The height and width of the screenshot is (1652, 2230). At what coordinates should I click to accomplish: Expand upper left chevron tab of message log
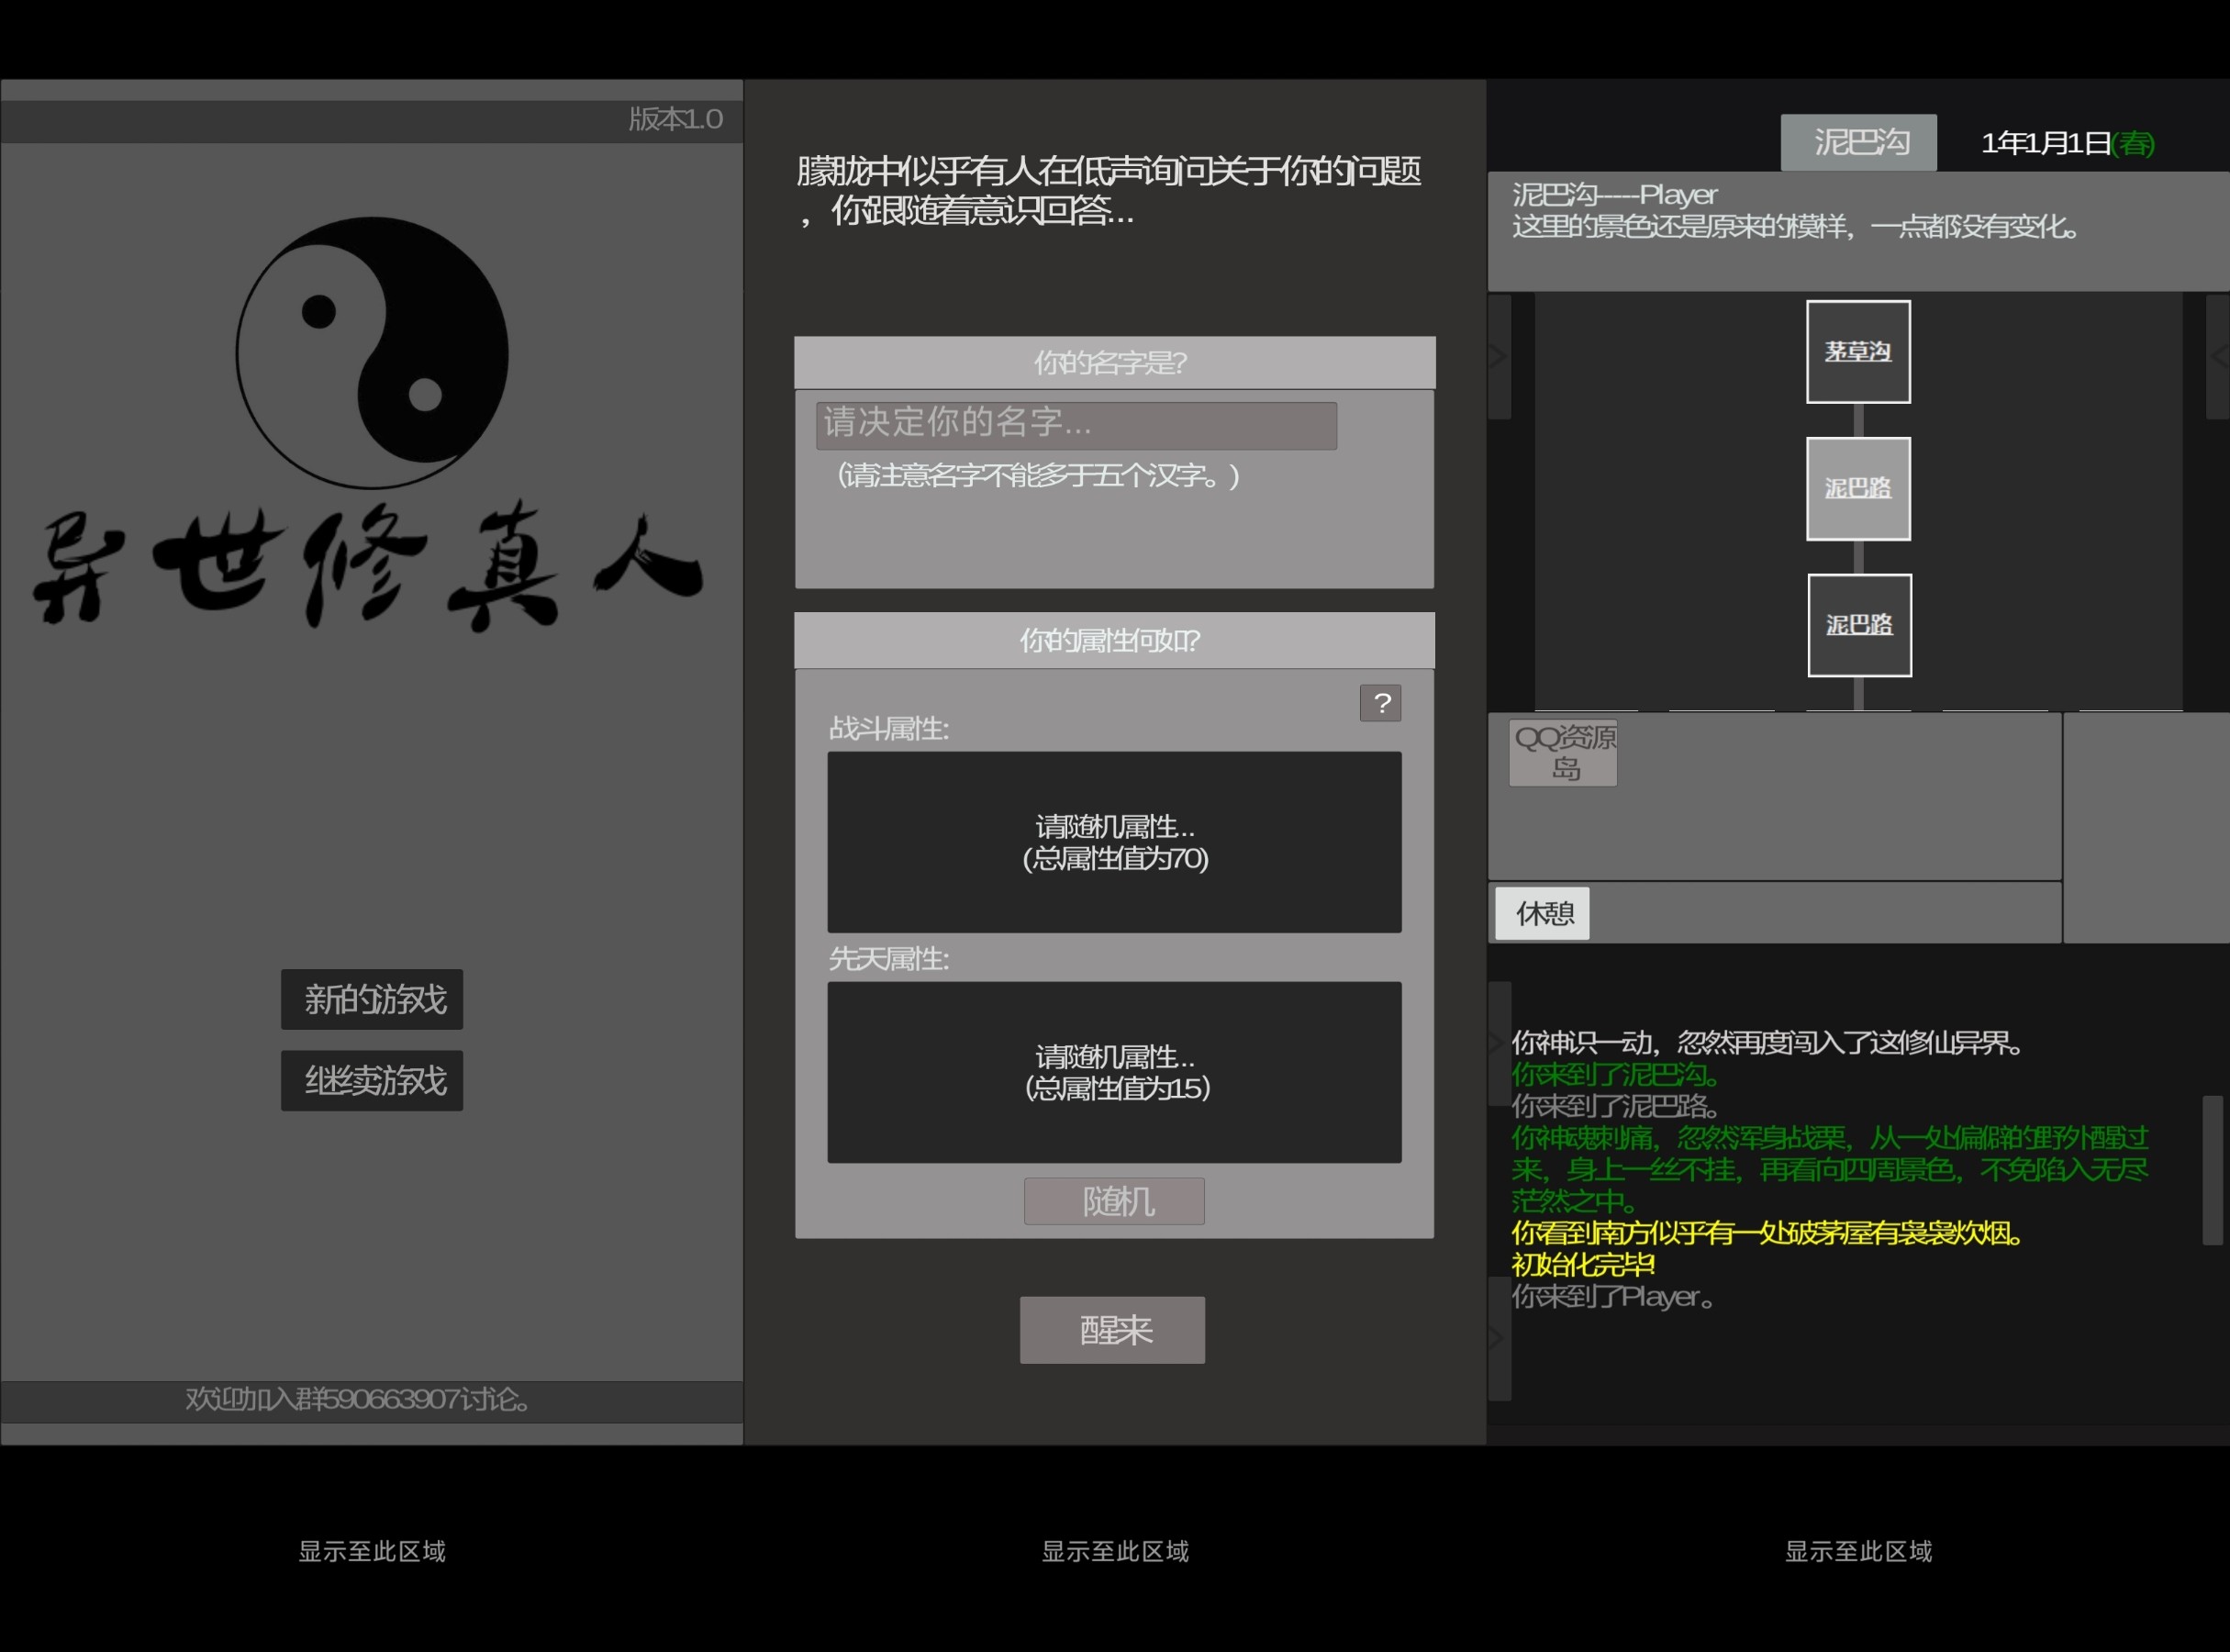[x=1499, y=1043]
